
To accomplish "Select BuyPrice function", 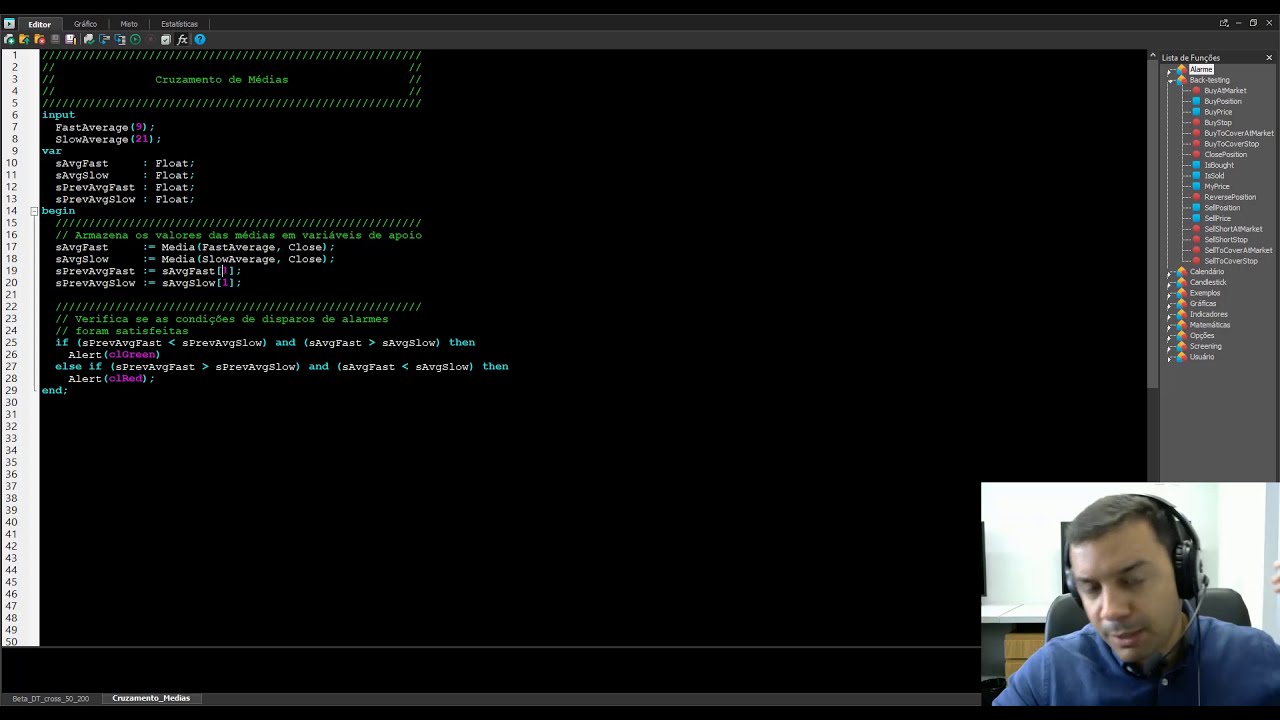I will tap(1218, 112).
